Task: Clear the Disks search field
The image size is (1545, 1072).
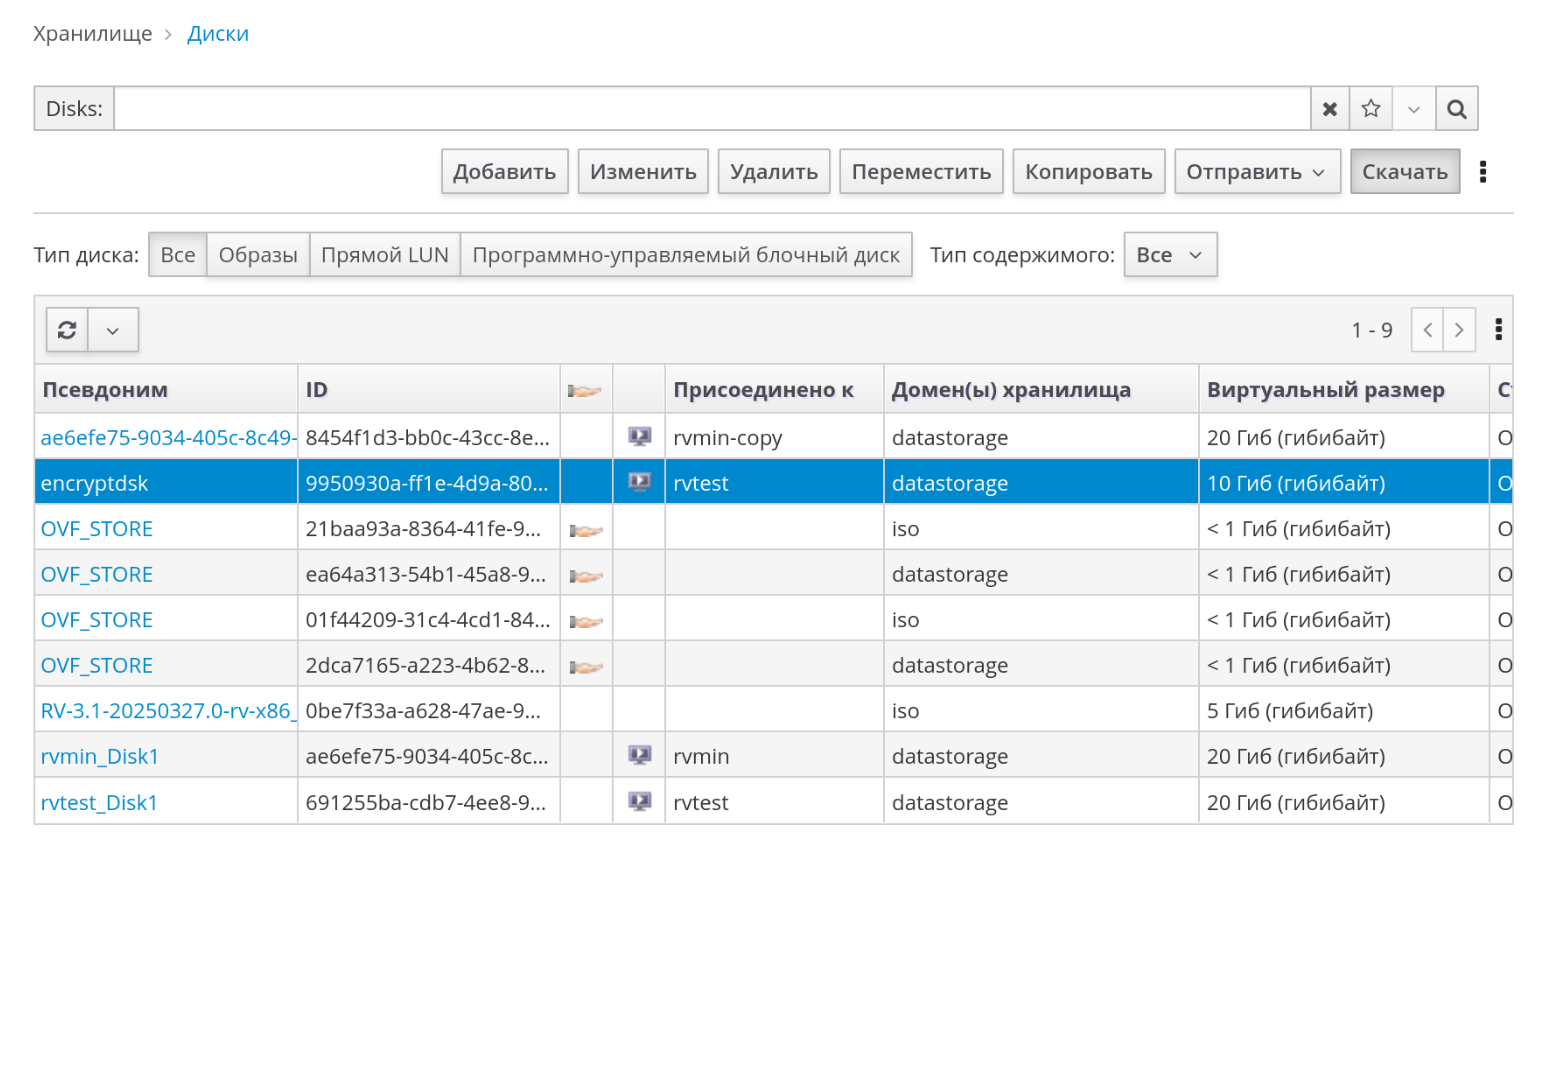Action: [x=1329, y=109]
